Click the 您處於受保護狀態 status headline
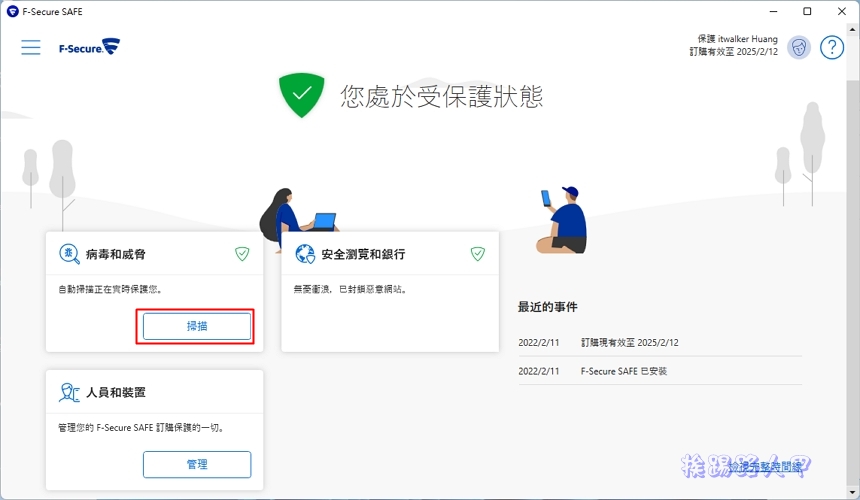Image resolution: width=860 pixels, height=500 pixels. [442, 96]
